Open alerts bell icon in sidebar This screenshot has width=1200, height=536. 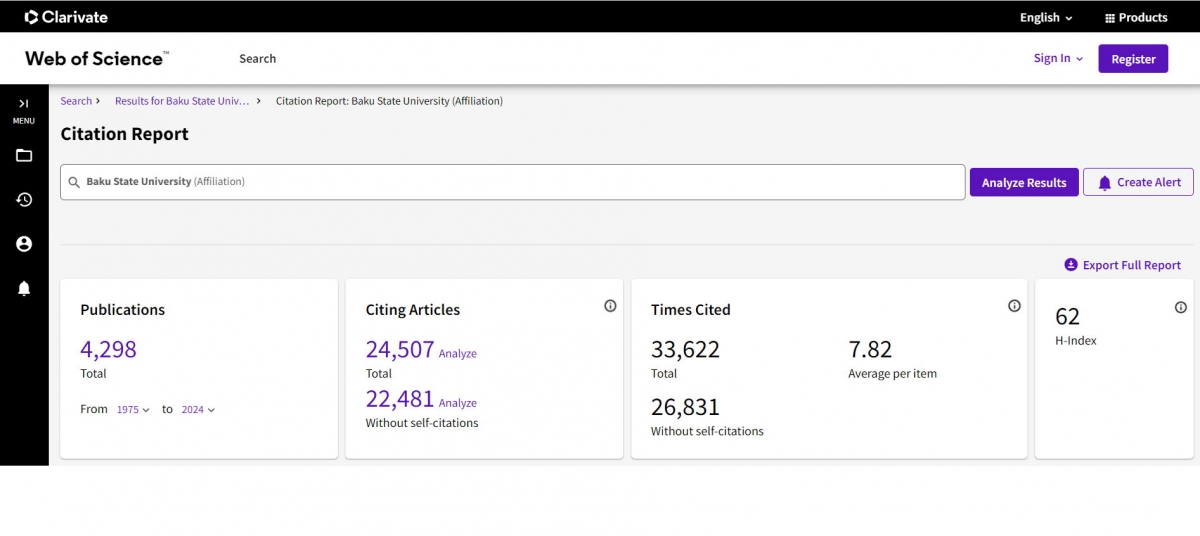coord(24,288)
